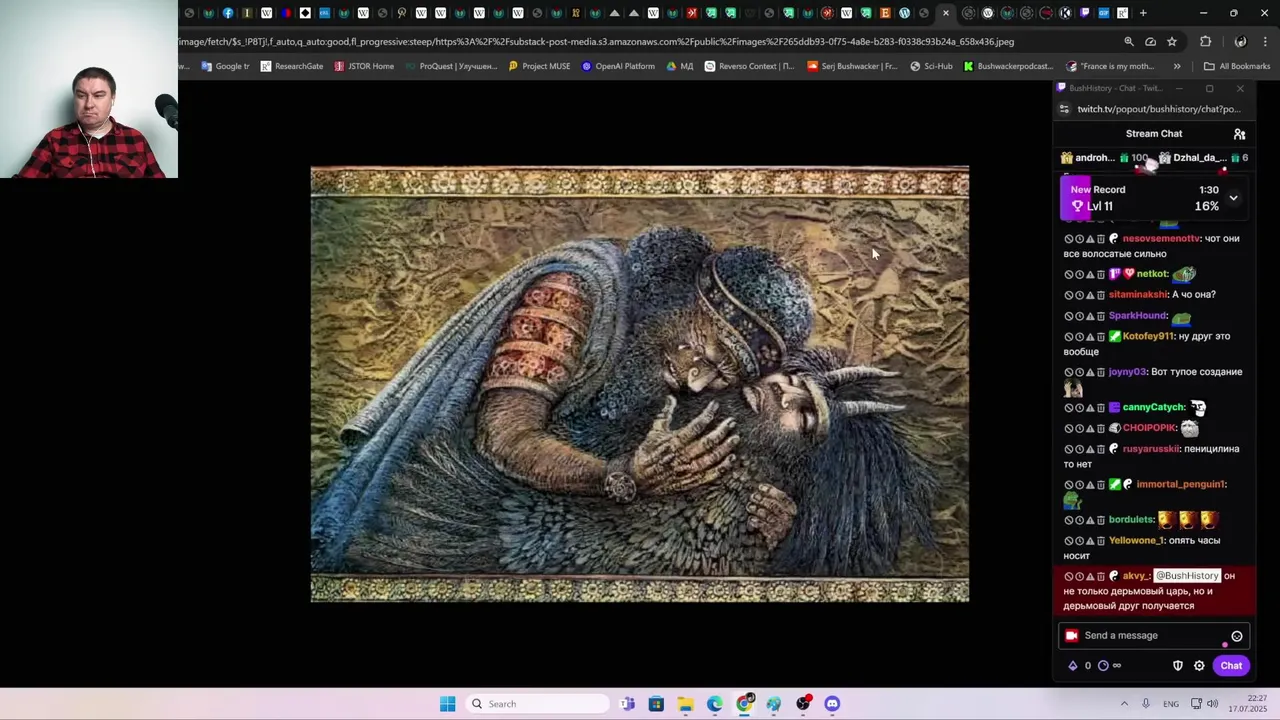
Task: Open username Kotofey911 in chat
Action: coord(1148,337)
